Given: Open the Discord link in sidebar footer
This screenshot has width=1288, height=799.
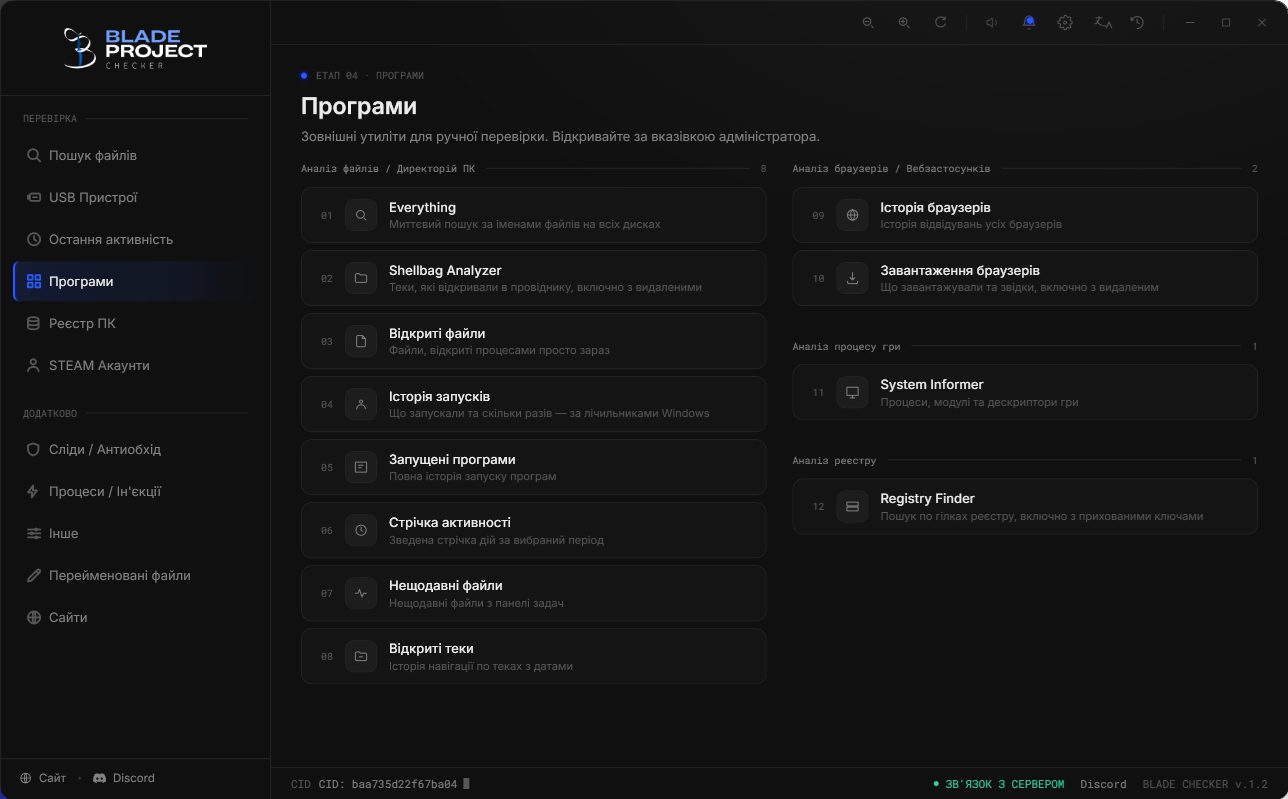Looking at the screenshot, I should (x=124, y=778).
